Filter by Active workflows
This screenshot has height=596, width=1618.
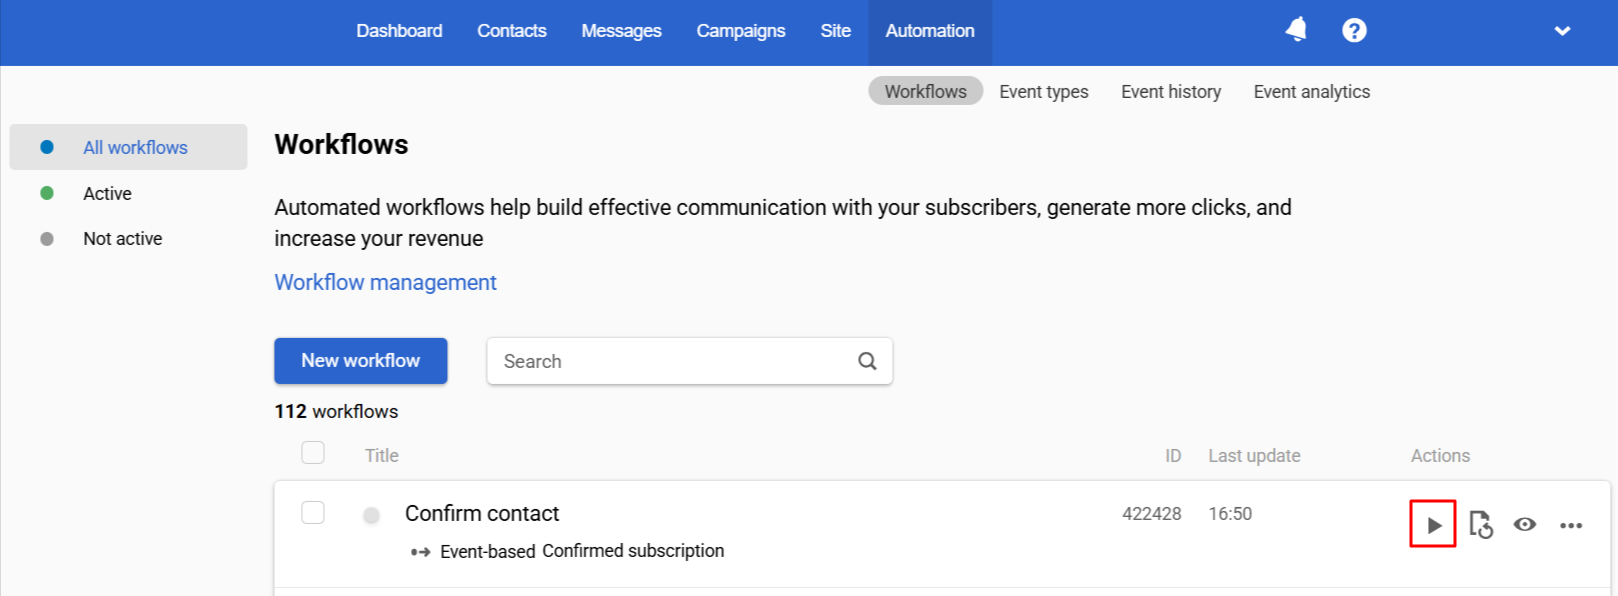coord(107,193)
